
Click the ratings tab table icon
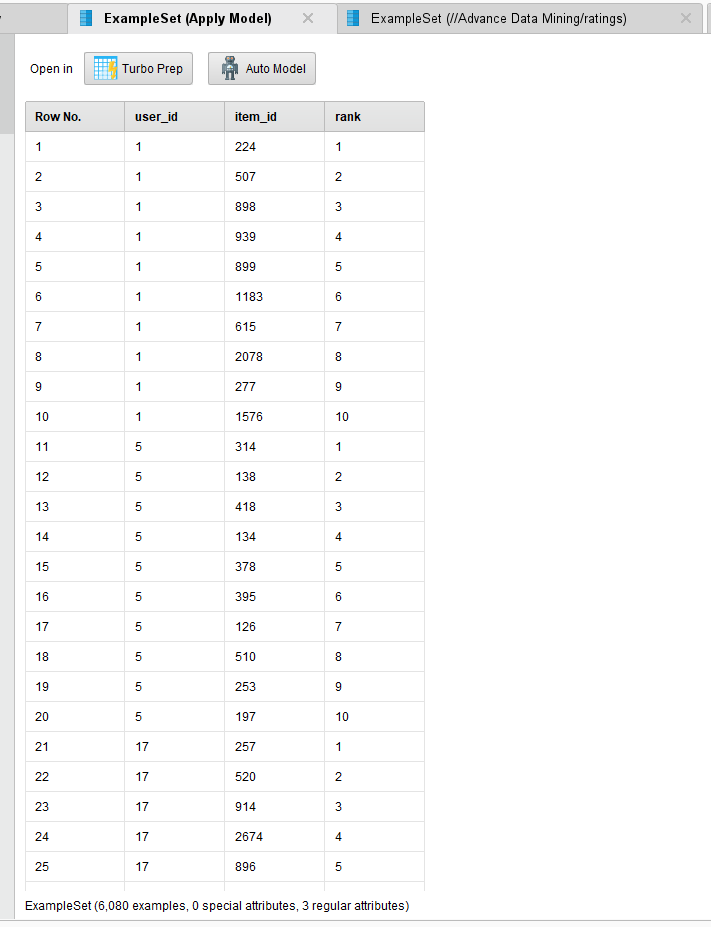pos(353,18)
